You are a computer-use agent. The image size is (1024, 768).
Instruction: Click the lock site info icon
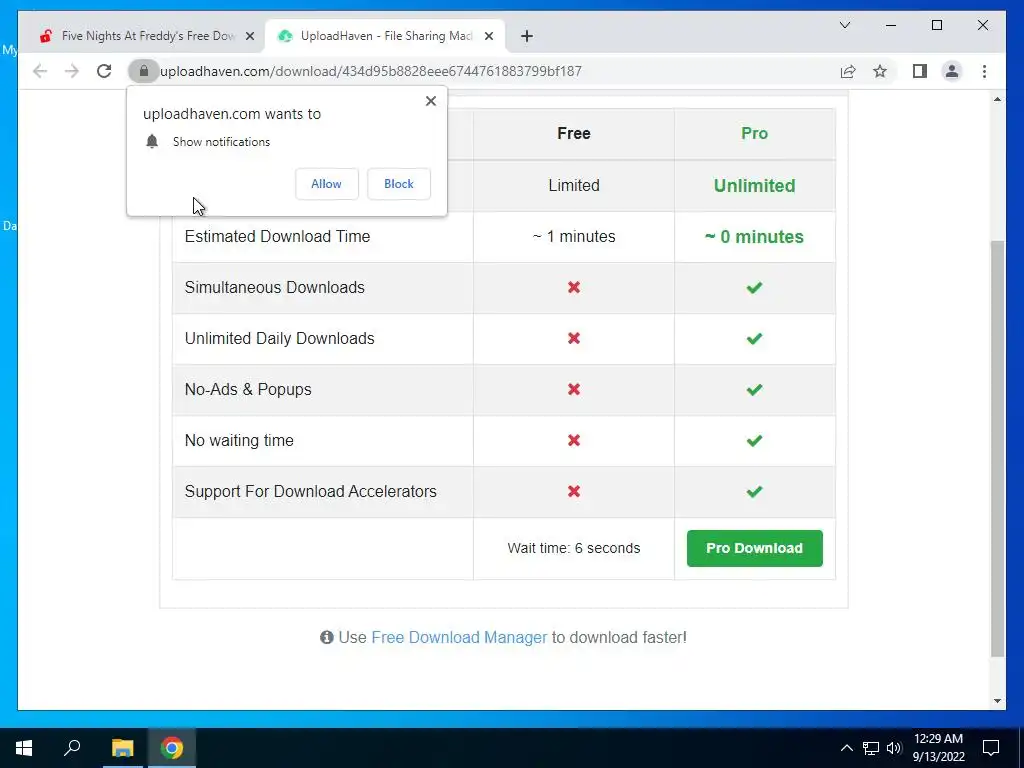point(144,71)
